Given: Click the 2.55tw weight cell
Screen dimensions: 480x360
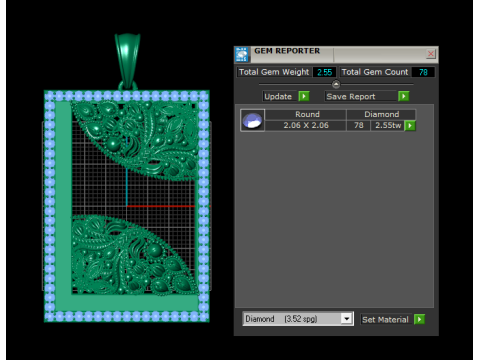Looking at the screenshot, I should click(388, 125).
